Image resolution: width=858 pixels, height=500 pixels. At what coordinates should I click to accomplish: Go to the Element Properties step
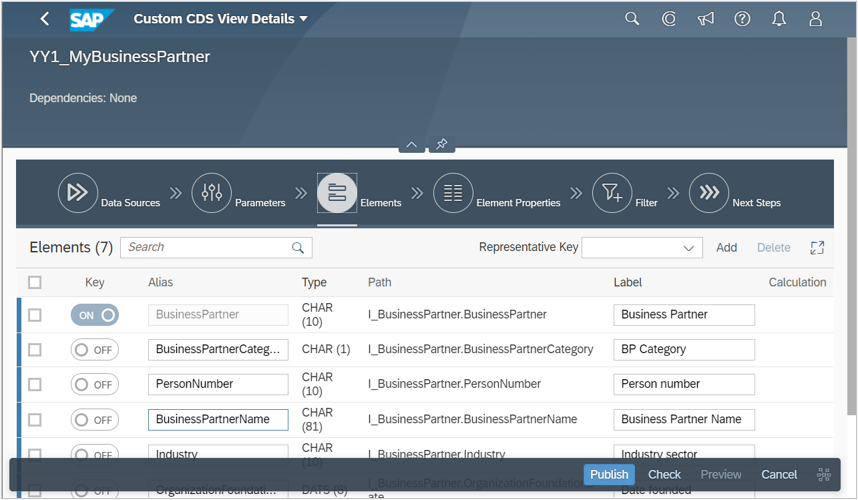click(x=453, y=193)
